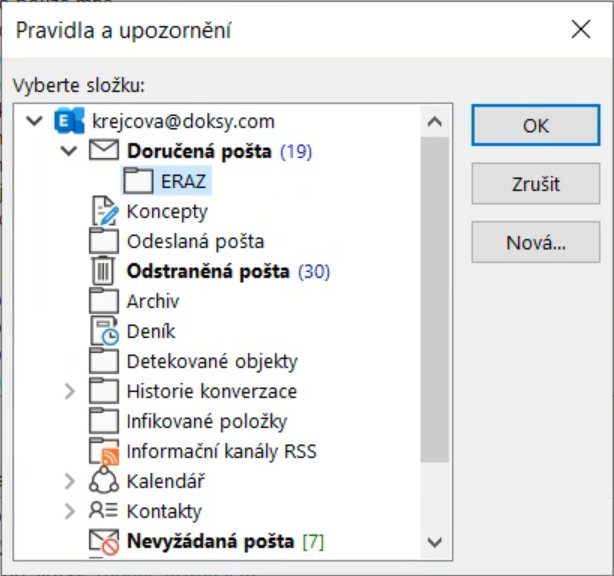Create a new folder with Nová... button

[x=535, y=241]
